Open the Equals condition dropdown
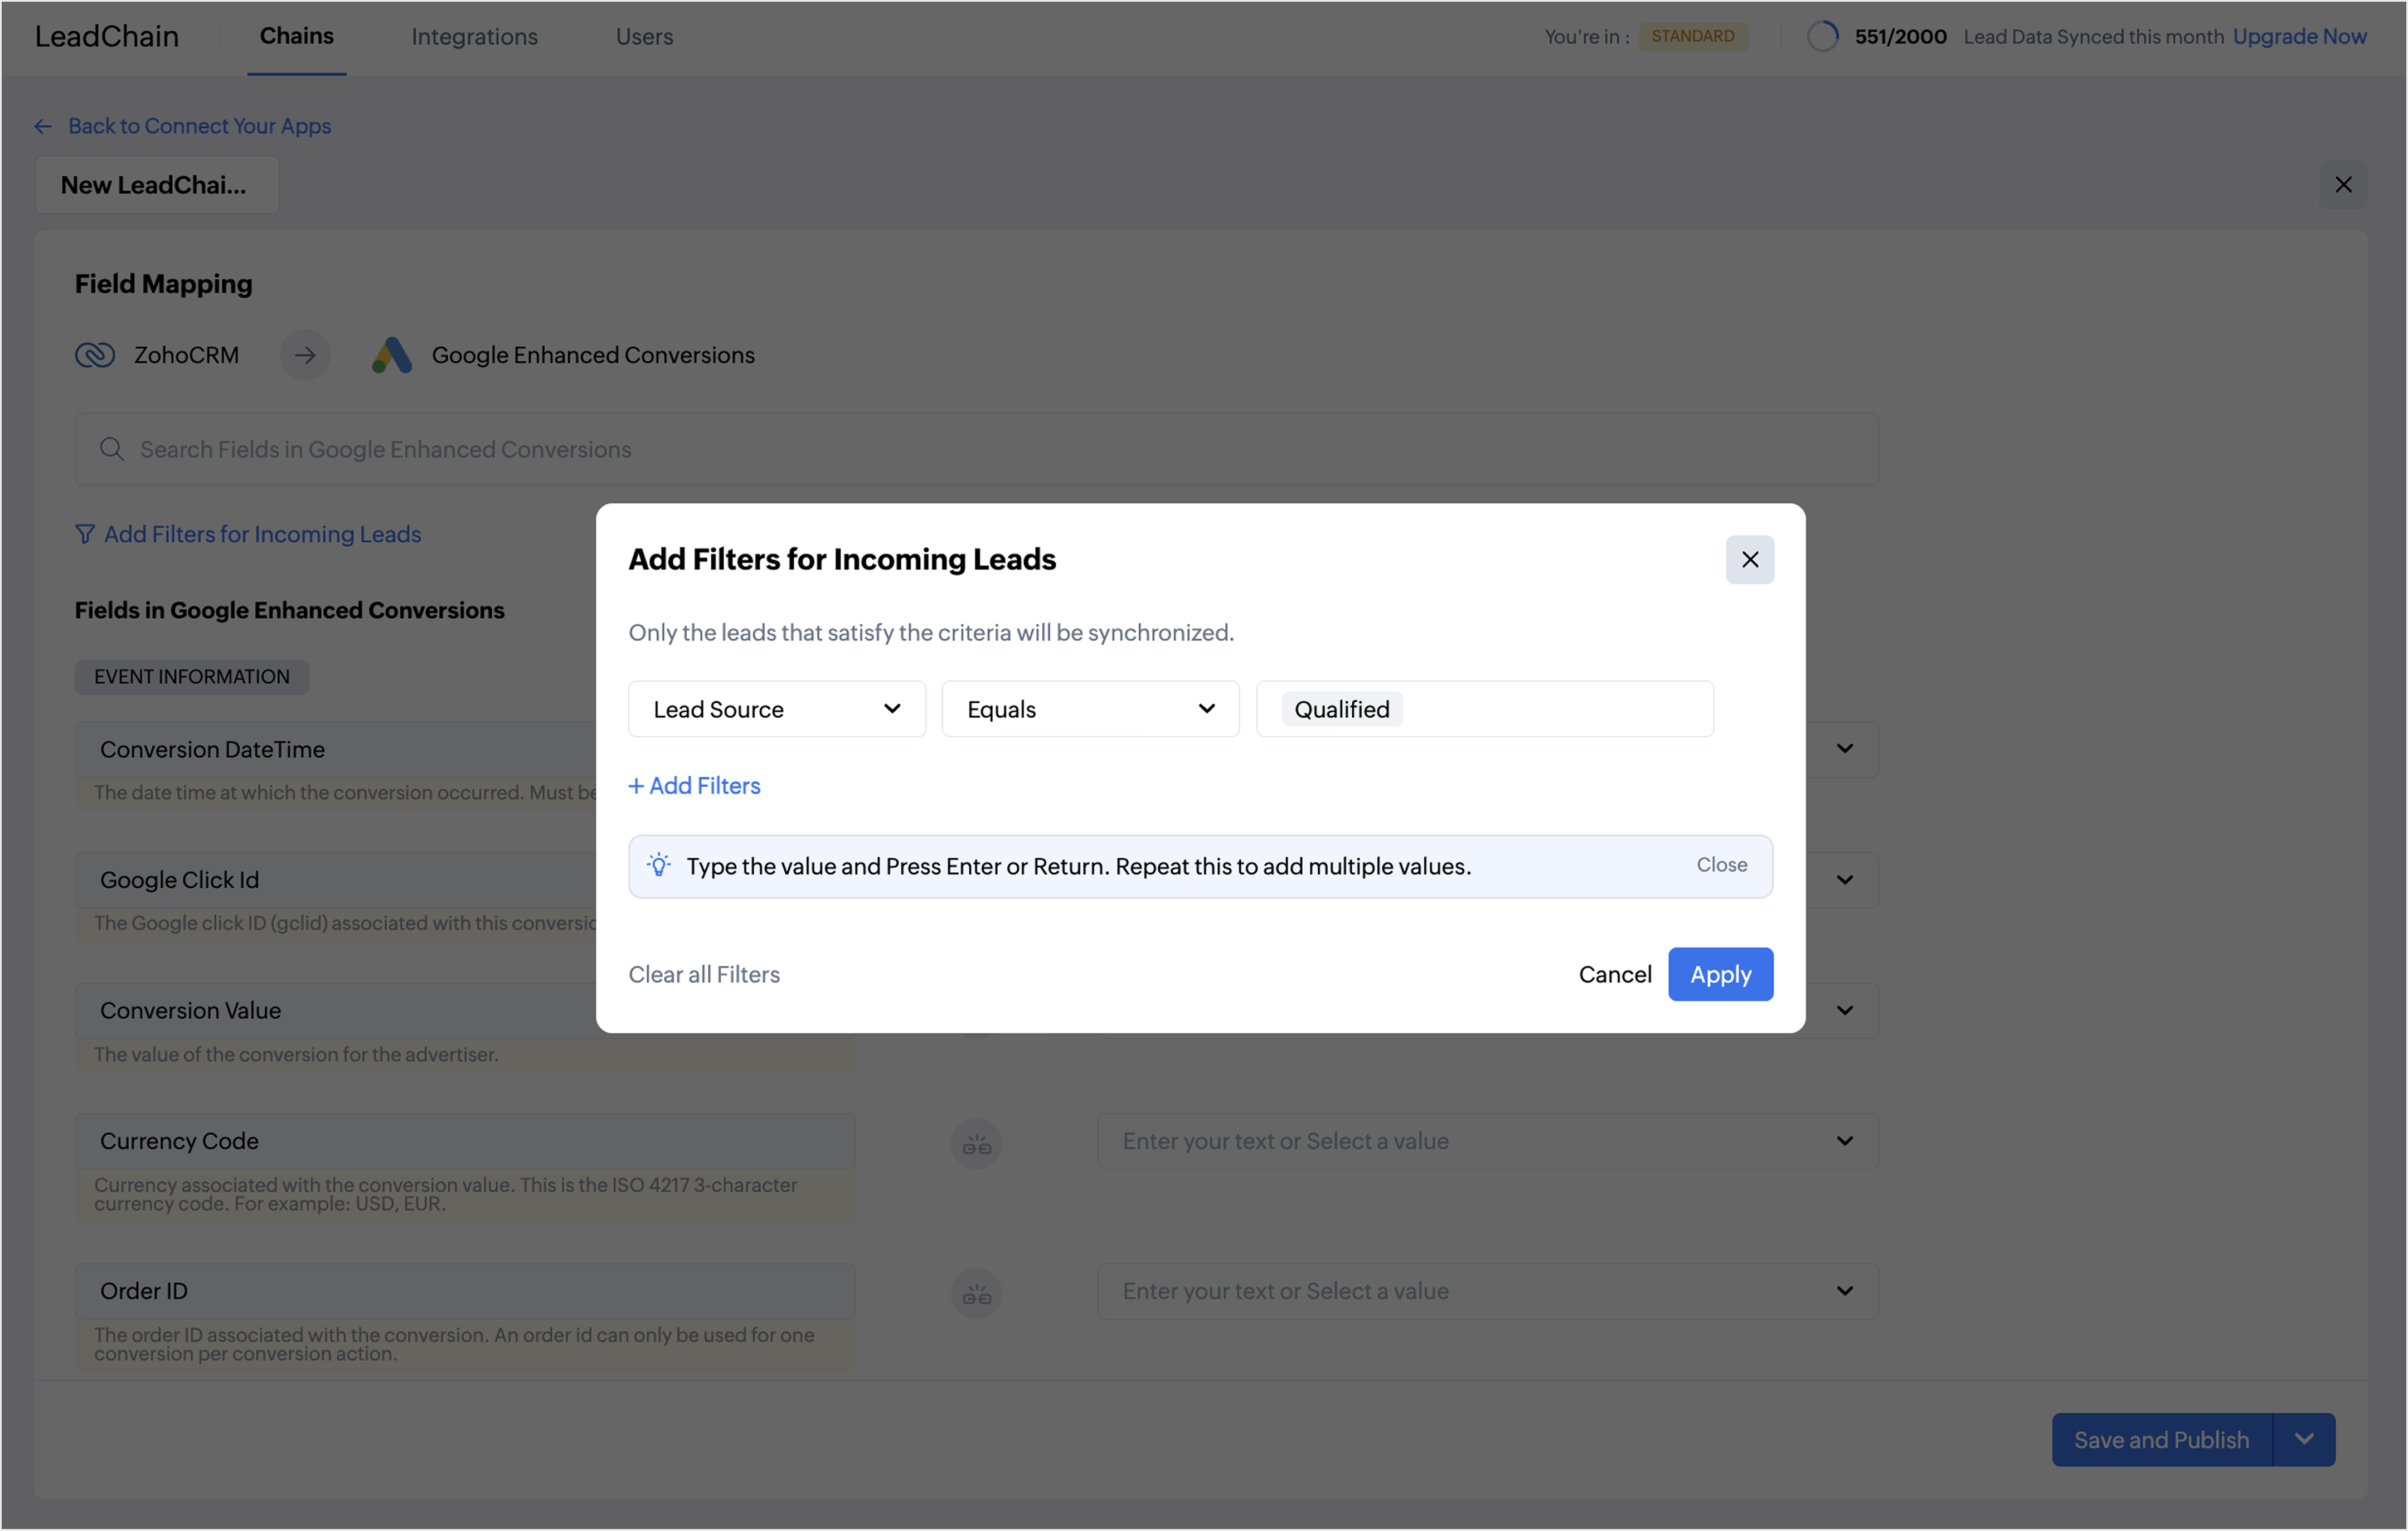Screen dimensions: 2408x1531 pyautogui.click(x=1090, y=709)
